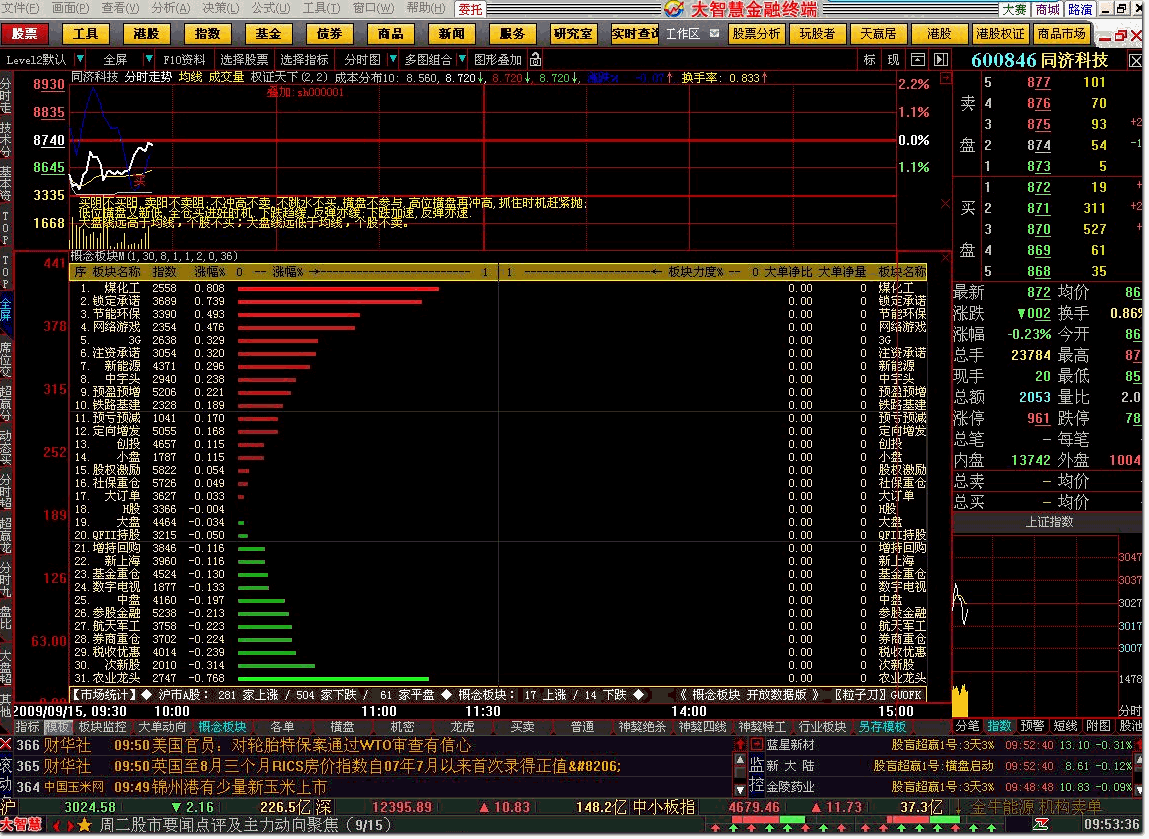
Task: Open the 帮助(H) menu
Action: [x=425, y=8]
